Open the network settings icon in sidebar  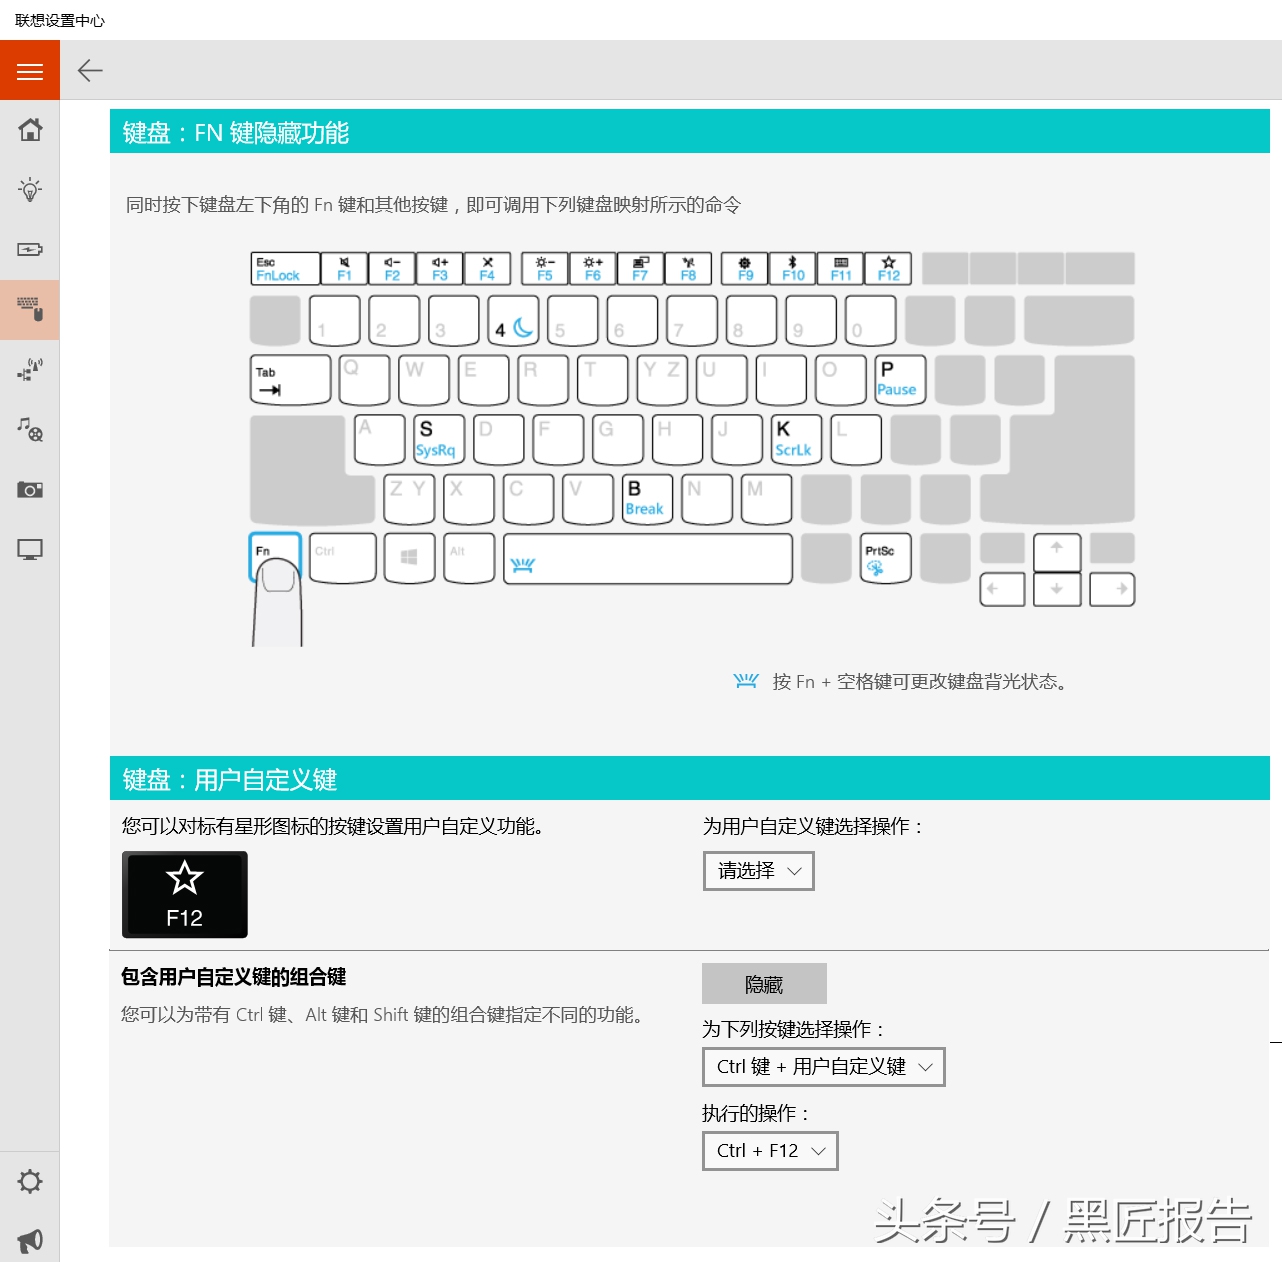pyautogui.click(x=30, y=370)
